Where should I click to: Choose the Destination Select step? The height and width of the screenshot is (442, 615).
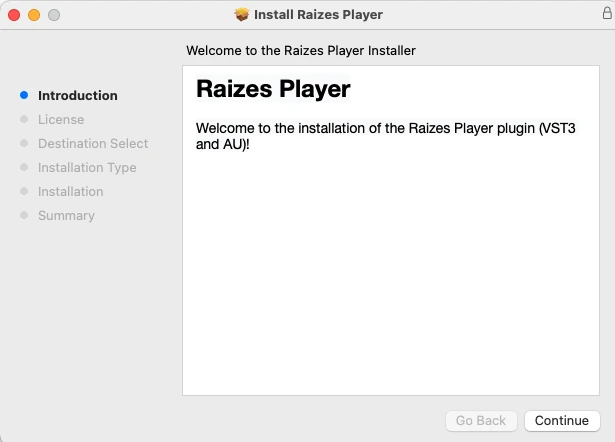pos(93,144)
